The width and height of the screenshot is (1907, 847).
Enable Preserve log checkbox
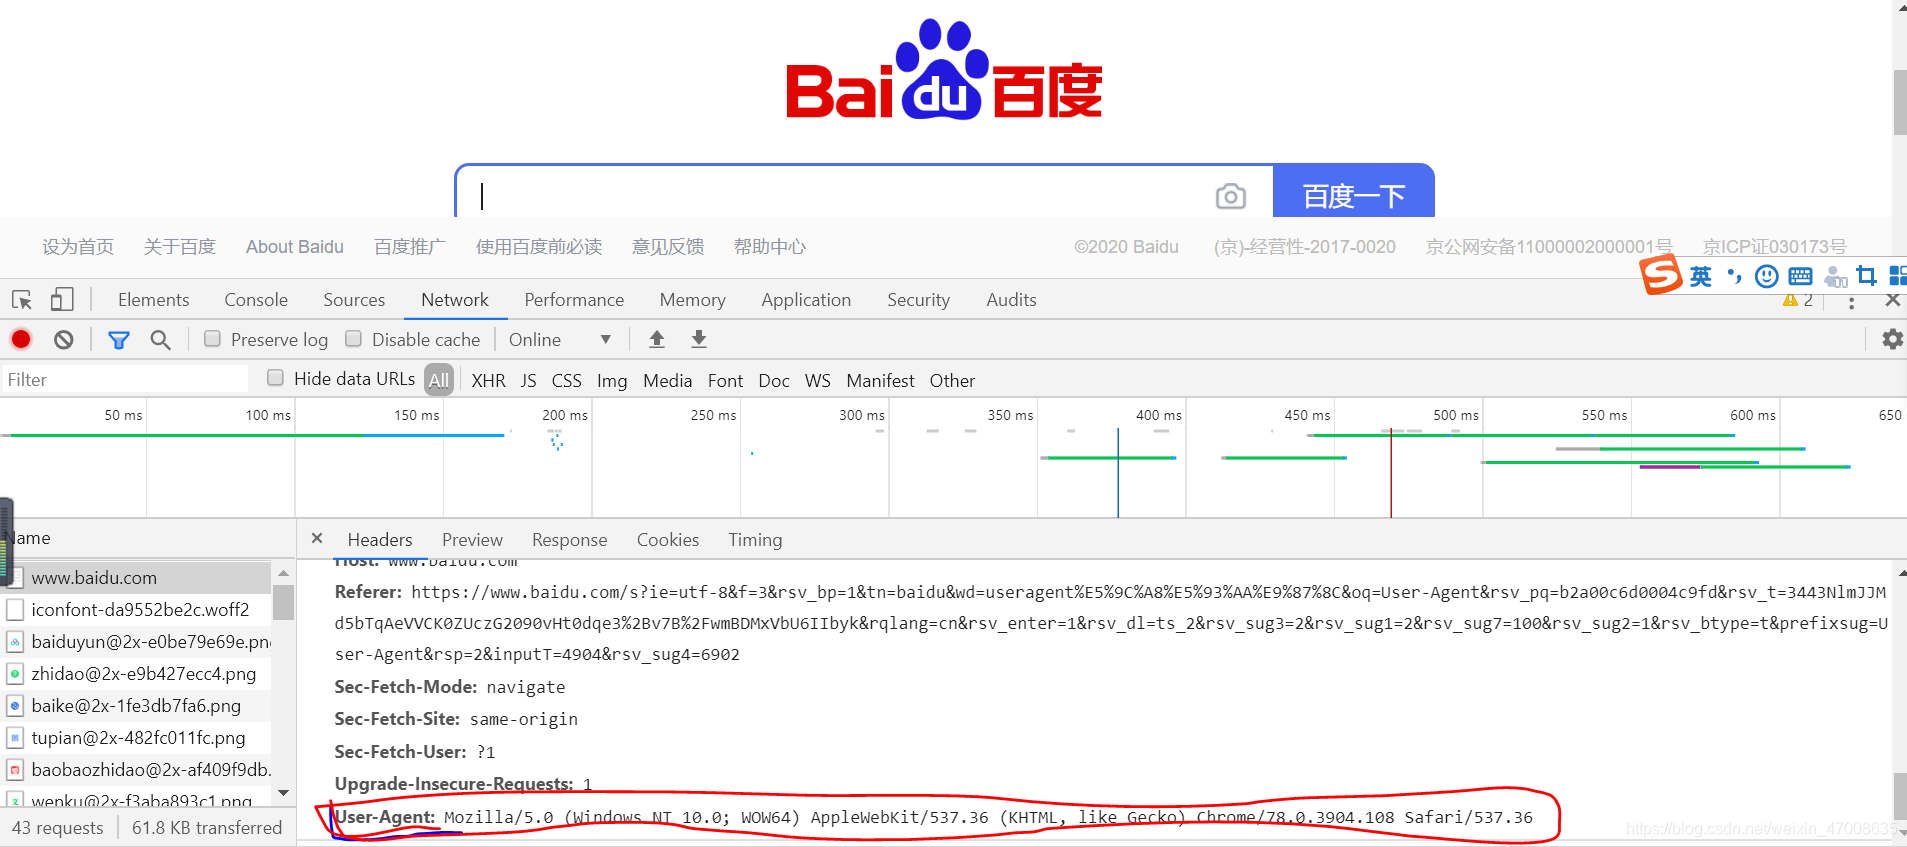(212, 338)
